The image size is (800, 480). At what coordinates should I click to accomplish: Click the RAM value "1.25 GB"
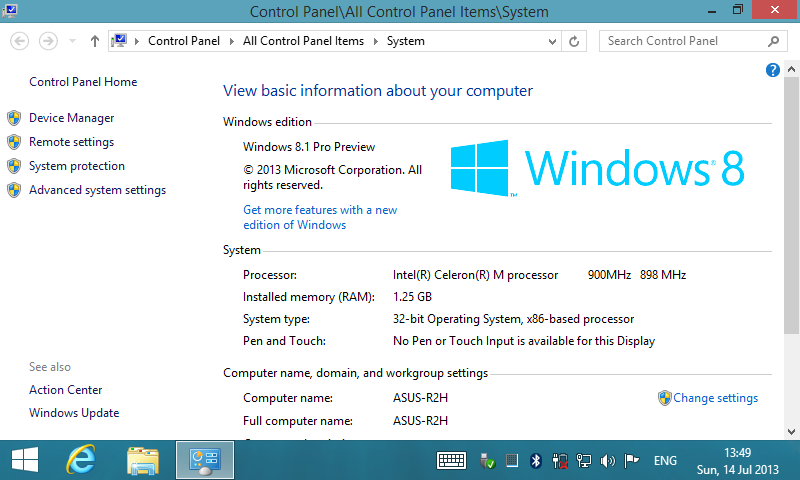(412, 297)
